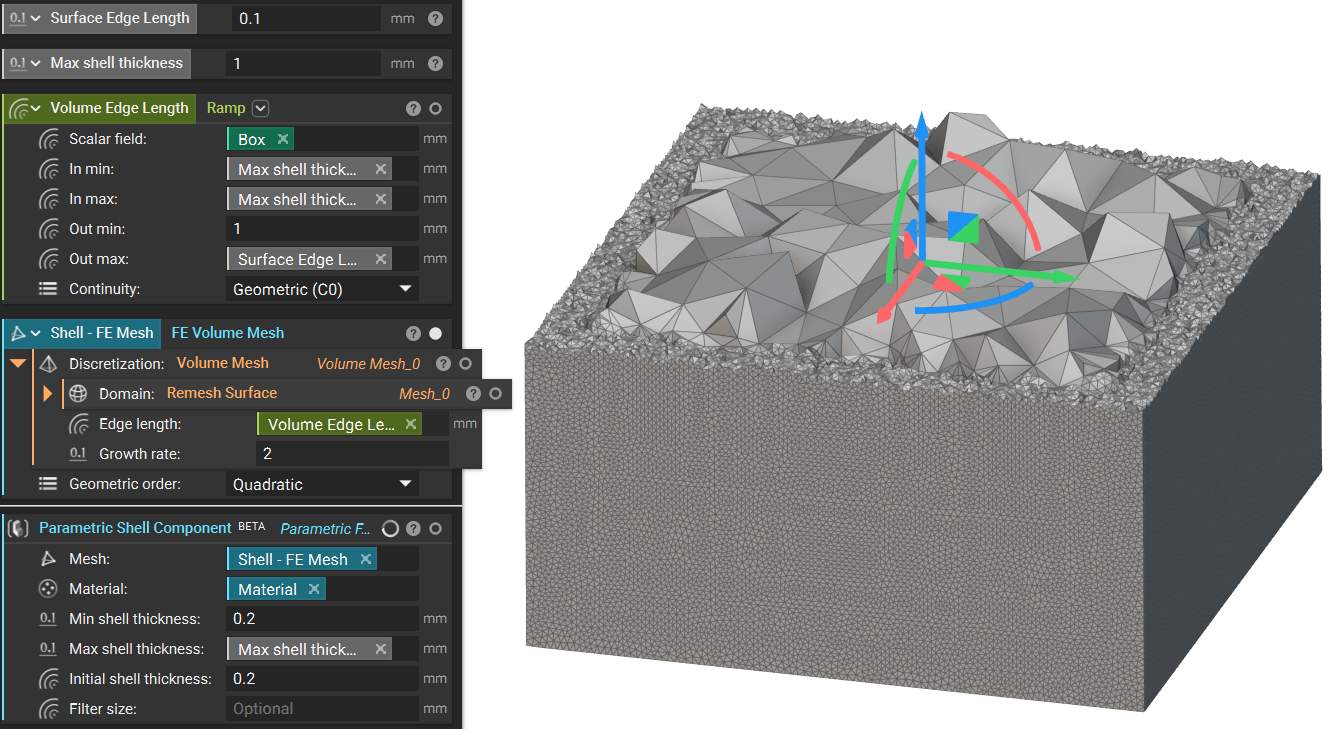Screen dimensions: 1337x729
Task: Remove Volume Edge Length chip from Edge length
Action: [410, 424]
